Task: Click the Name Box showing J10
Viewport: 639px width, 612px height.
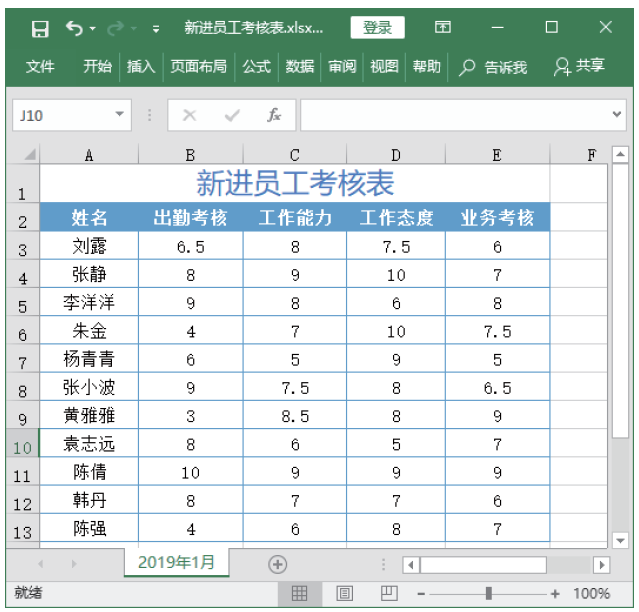Action: point(72,115)
